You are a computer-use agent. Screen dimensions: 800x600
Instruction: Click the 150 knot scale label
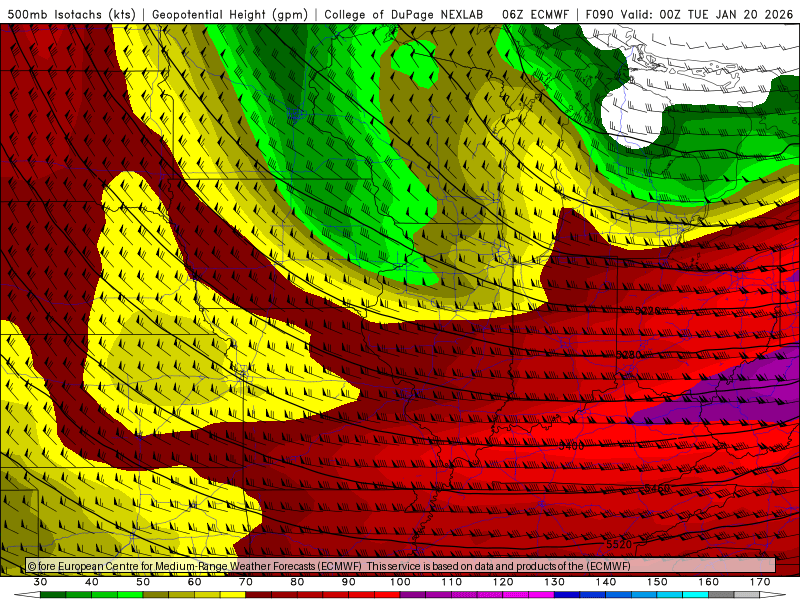pos(657,582)
